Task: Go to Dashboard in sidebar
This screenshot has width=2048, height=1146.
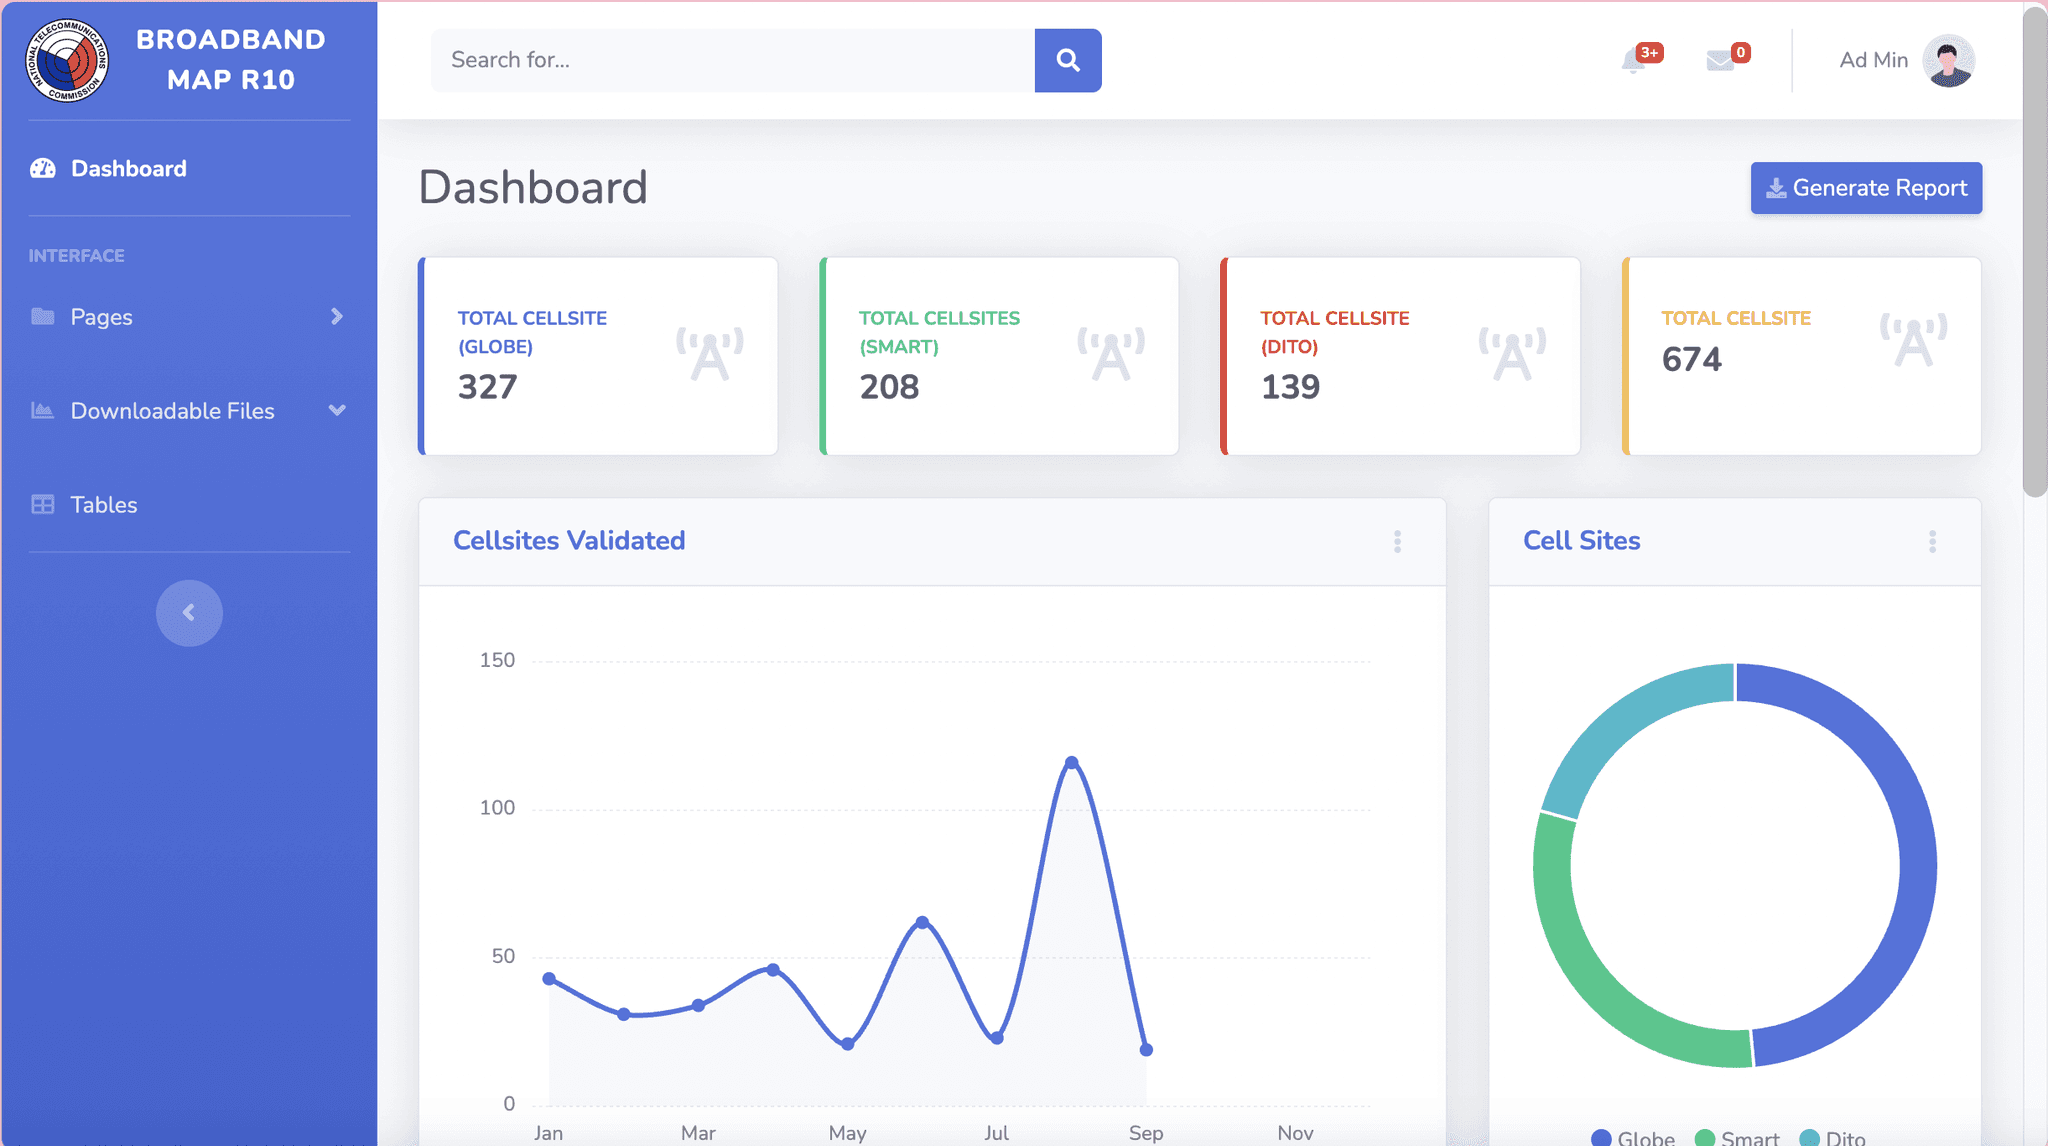Action: point(128,169)
